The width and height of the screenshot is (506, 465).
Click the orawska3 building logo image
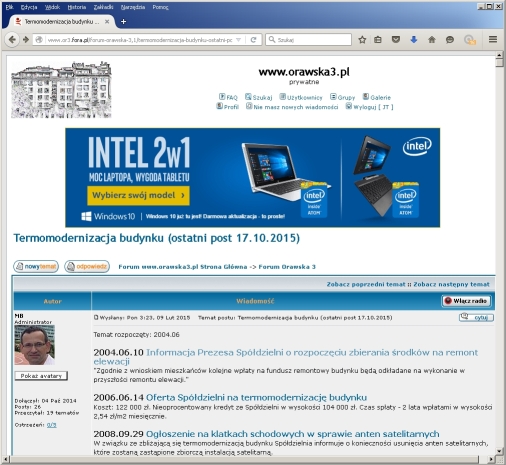61,89
